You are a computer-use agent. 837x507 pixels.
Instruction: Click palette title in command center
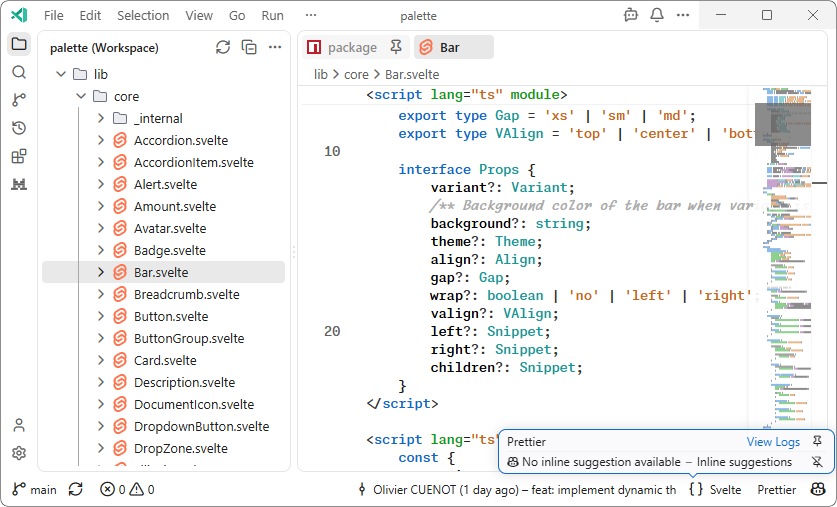[x=418, y=16]
